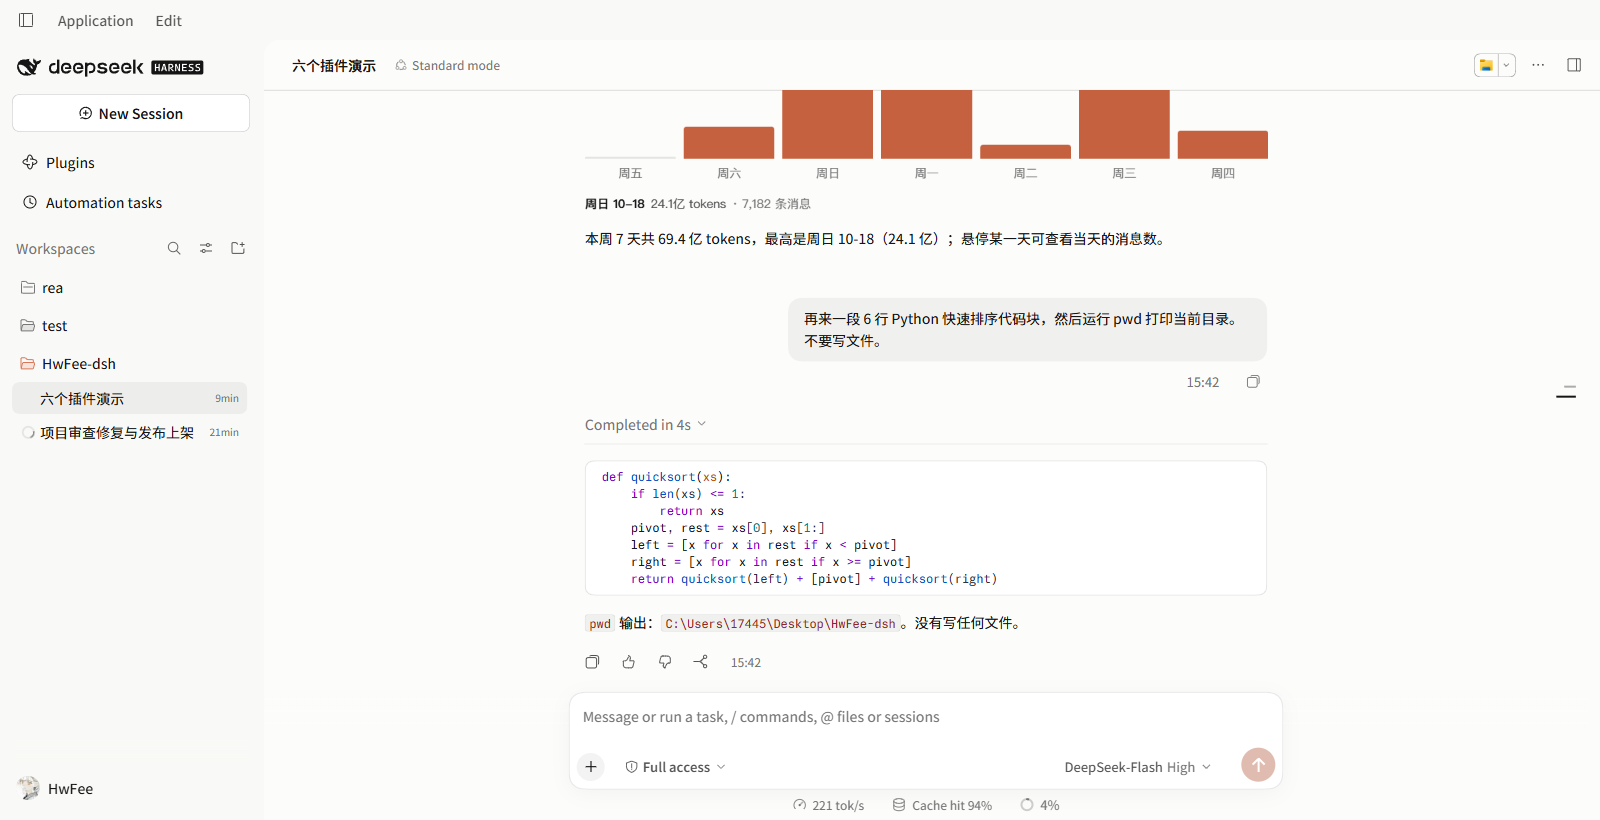Image resolution: width=1600 pixels, height=820 pixels.
Task: Open the rea workspace
Action: [130, 288]
